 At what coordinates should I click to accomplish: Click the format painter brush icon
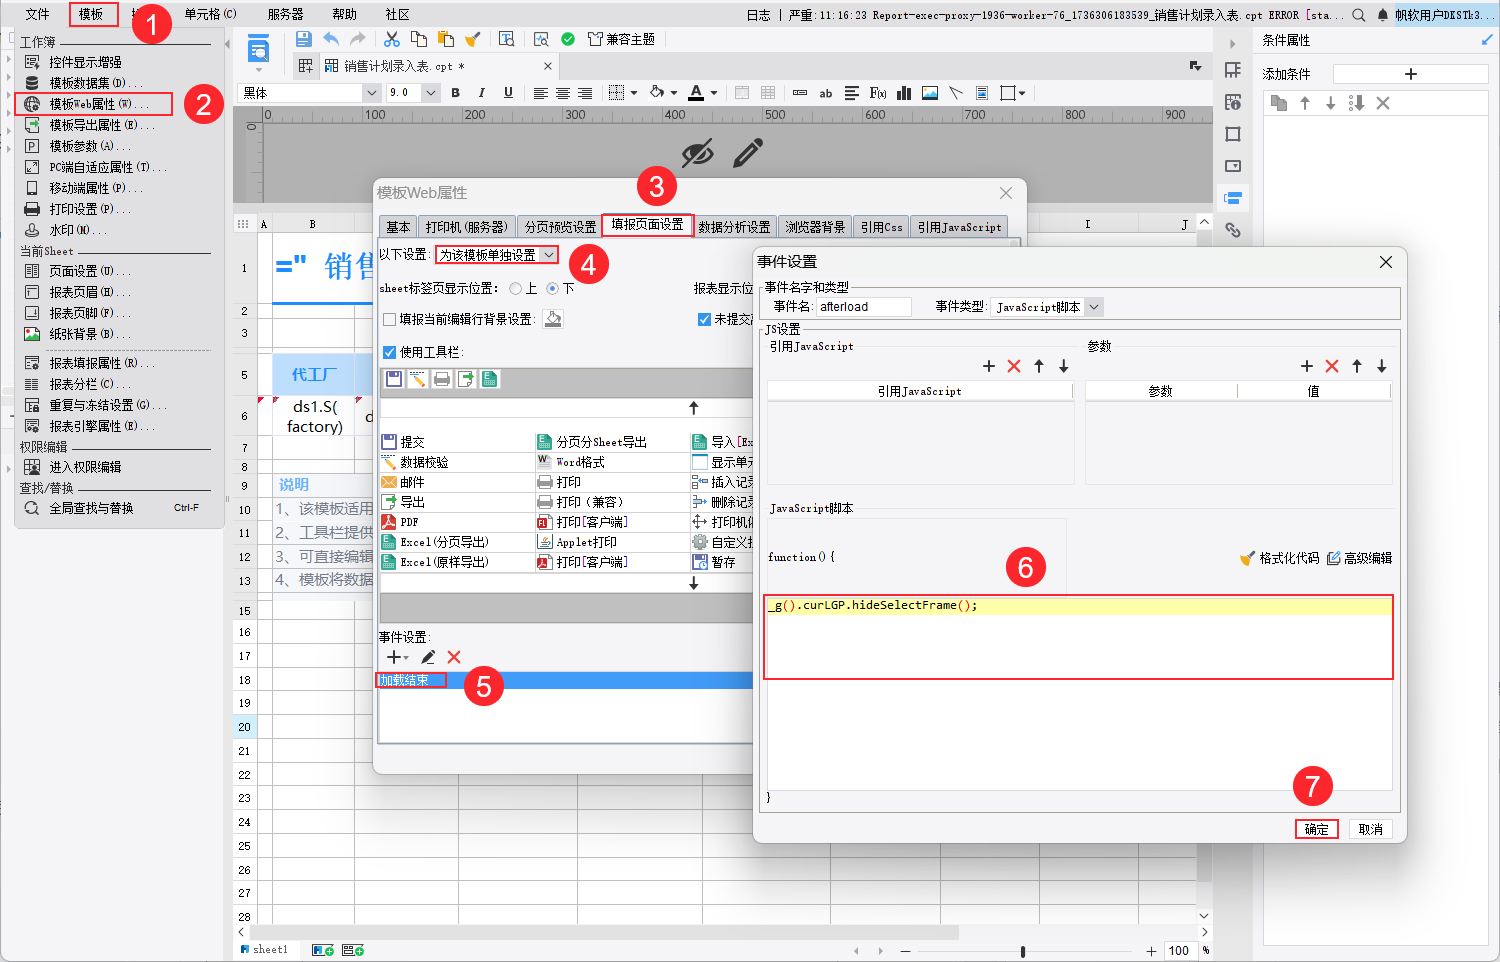473,39
